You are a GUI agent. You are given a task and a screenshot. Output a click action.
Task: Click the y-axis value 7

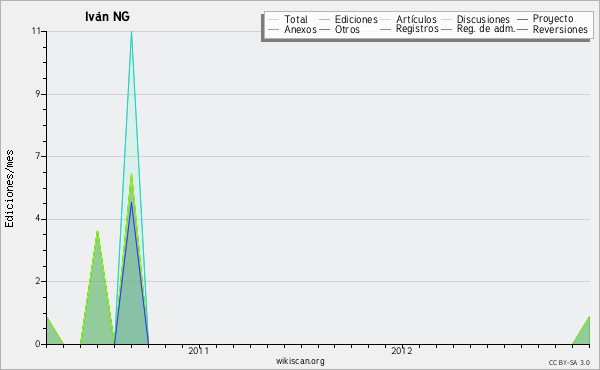click(x=38, y=156)
